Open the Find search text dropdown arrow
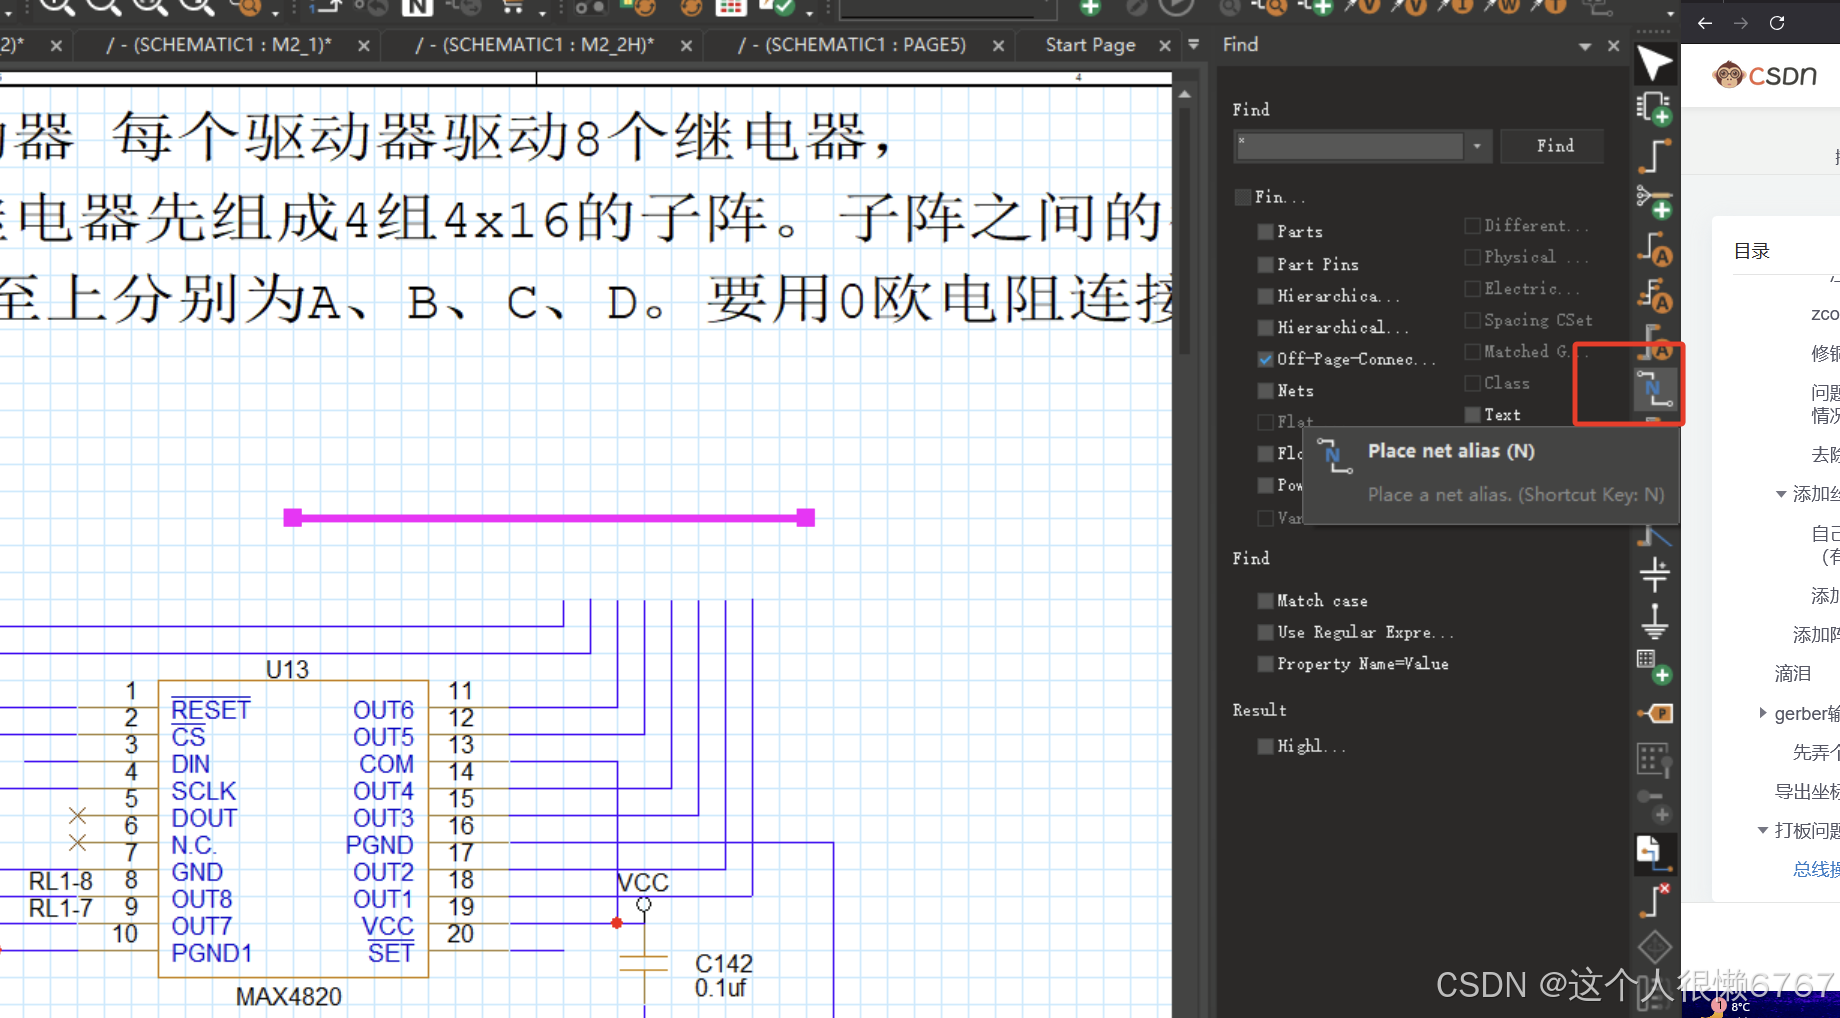 click(x=1477, y=146)
